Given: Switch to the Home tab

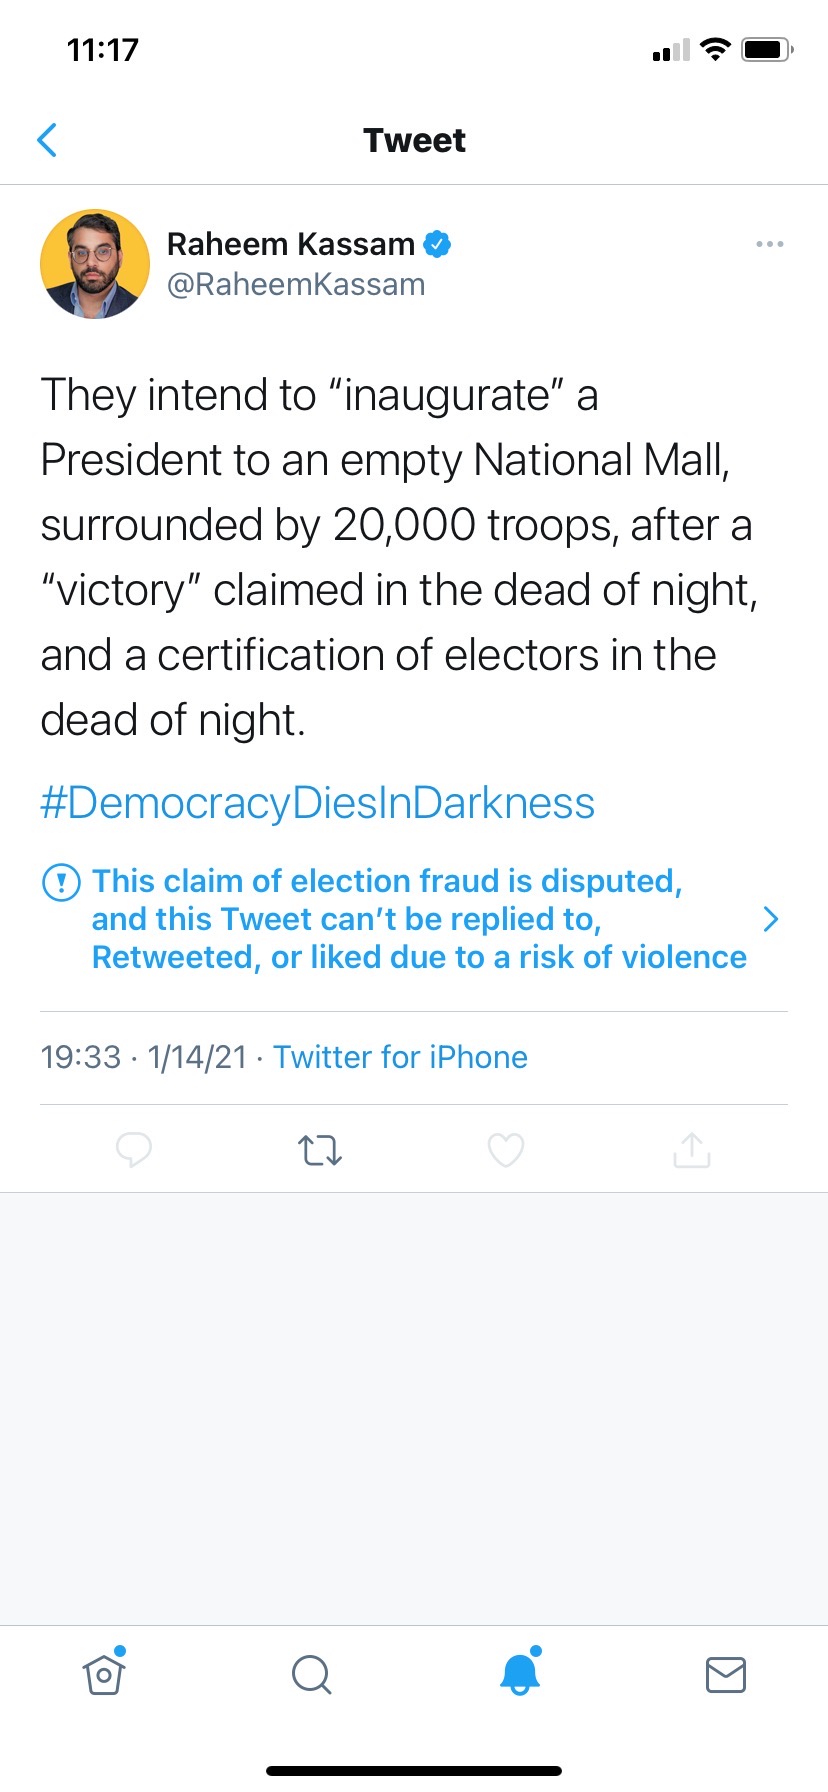Looking at the screenshot, I should (104, 1674).
